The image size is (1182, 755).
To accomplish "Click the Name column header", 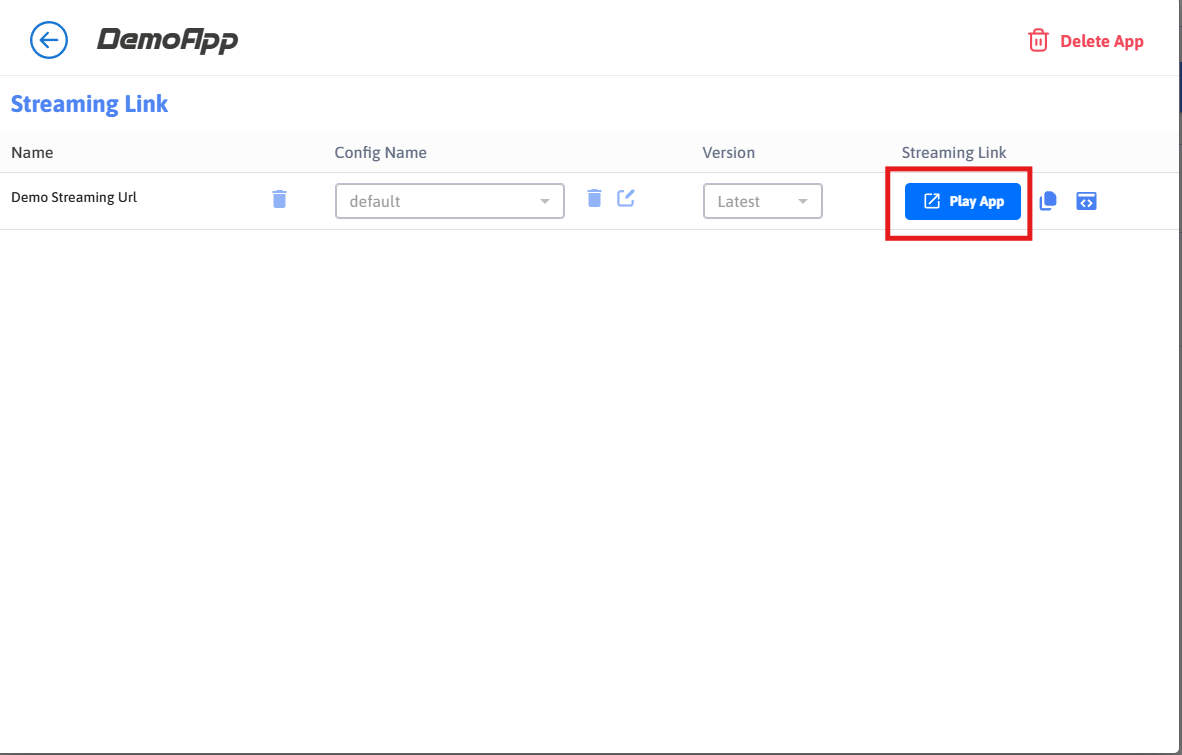I will click(32, 153).
